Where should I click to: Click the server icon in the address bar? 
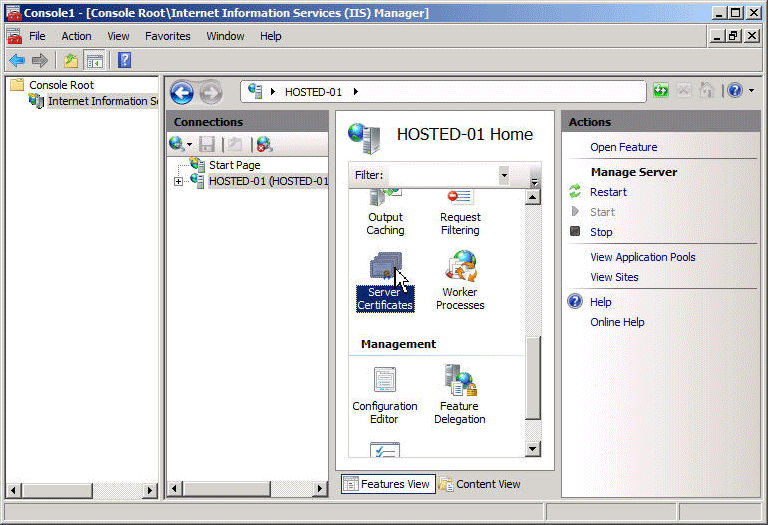point(255,91)
